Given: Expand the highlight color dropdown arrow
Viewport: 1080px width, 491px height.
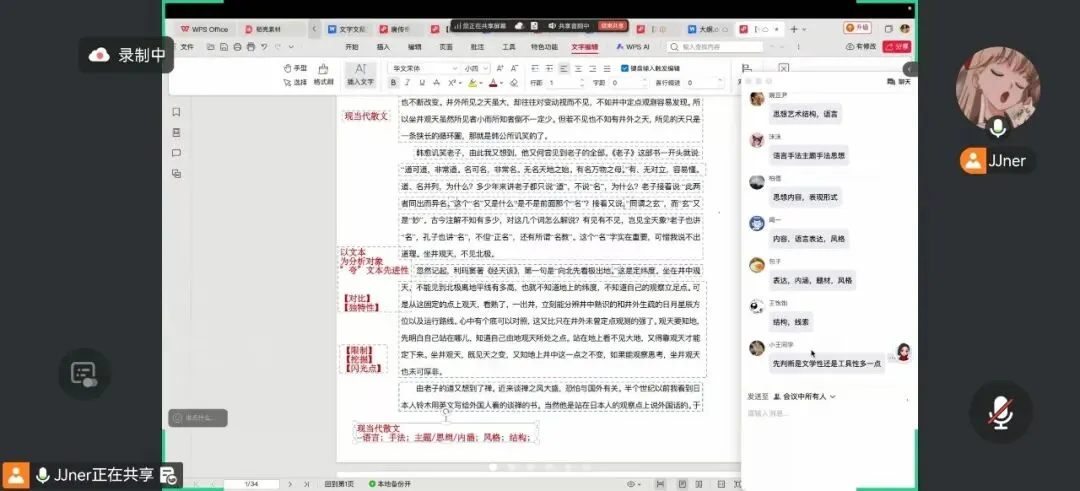Looking at the screenshot, I should pos(481,83).
